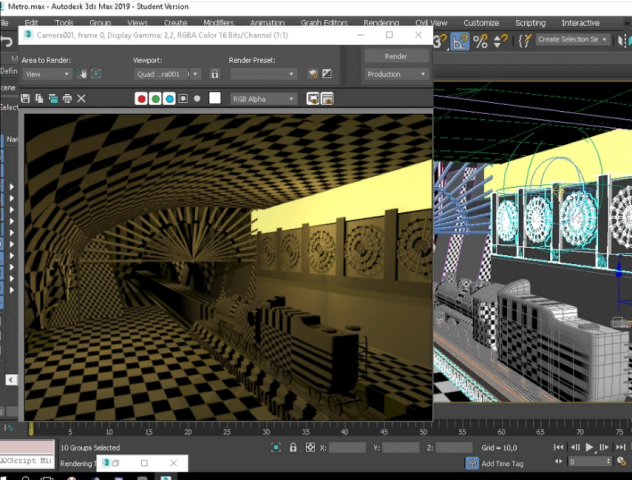Image resolution: width=632 pixels, height=480 pixels.
Task: Clear the rendered frame with X icon
Action: (81, 99)
